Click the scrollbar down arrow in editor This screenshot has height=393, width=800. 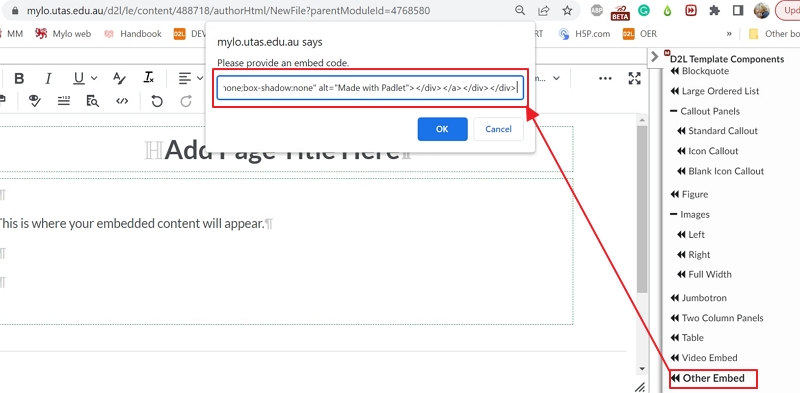tap(642, 369)
